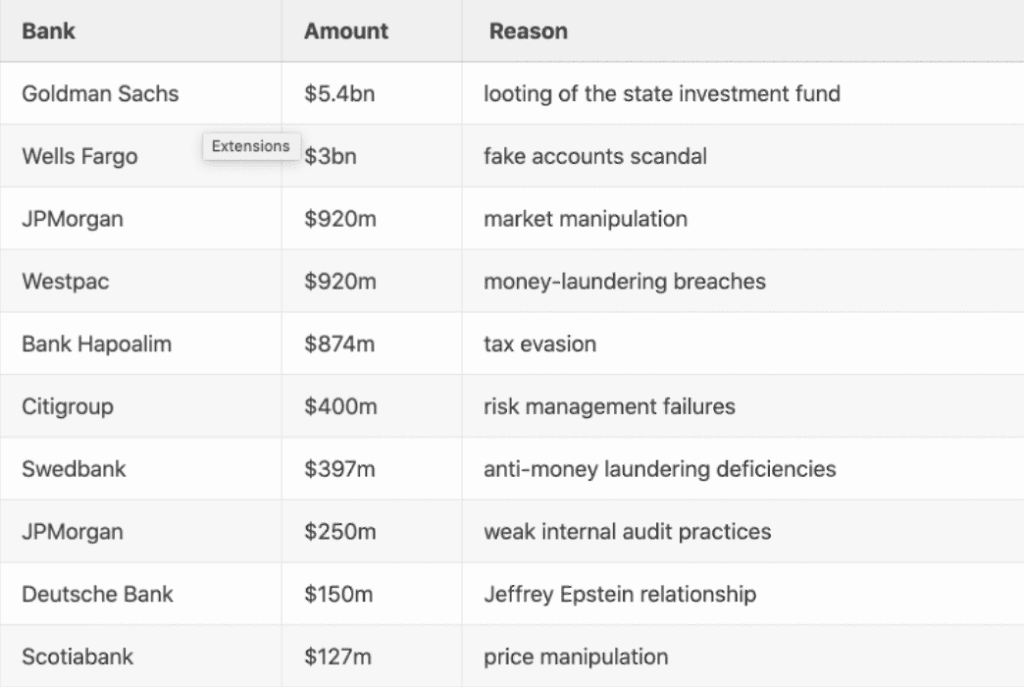Click the market manipulation reason text

(585, 219)
